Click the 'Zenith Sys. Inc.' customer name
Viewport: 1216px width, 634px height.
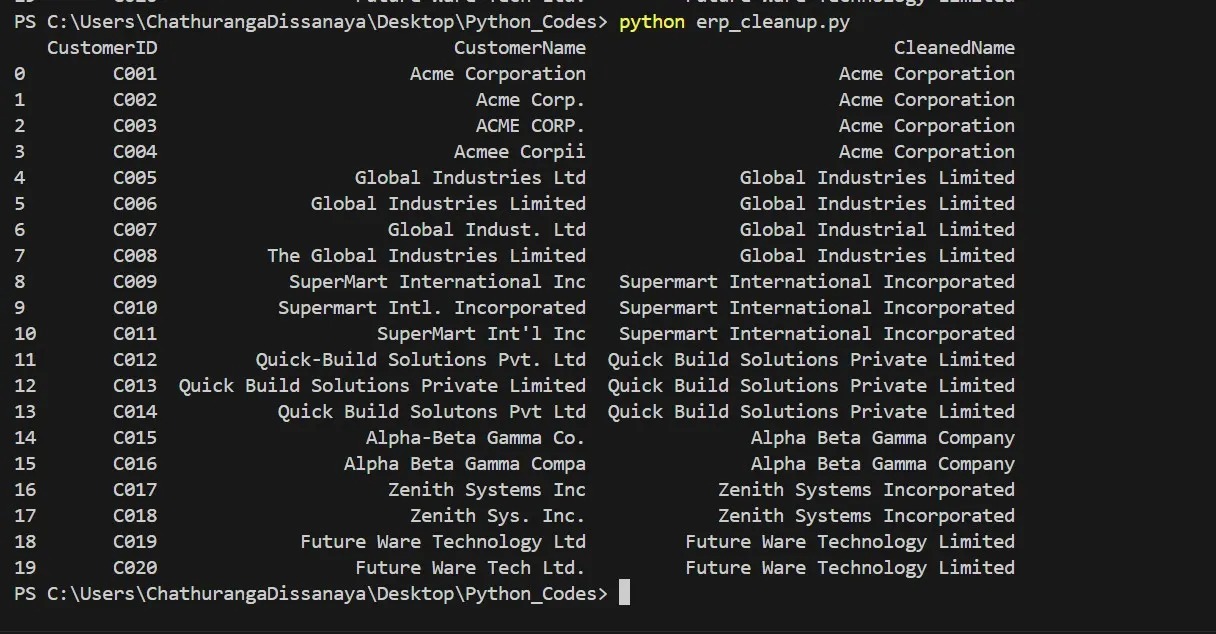(x=498, y=516)
